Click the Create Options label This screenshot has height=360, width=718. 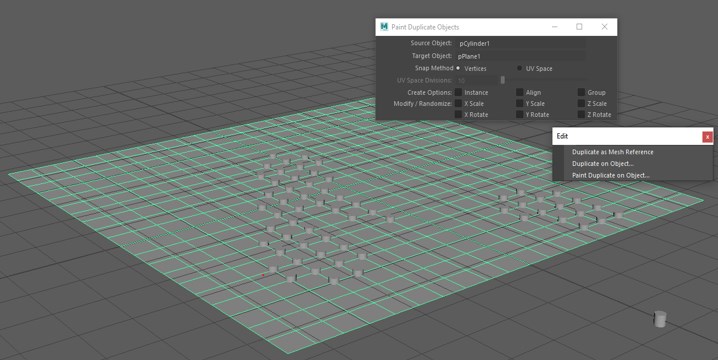click(430, 92)
